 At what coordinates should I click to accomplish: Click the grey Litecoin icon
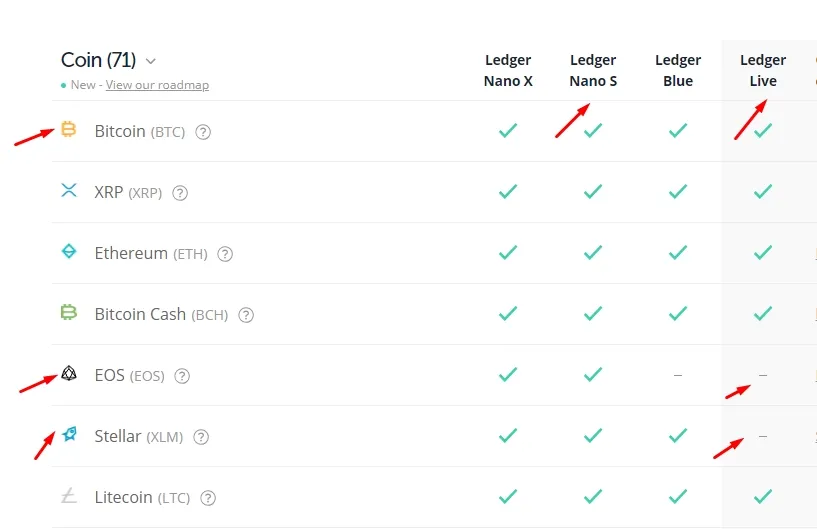[69, 495]
